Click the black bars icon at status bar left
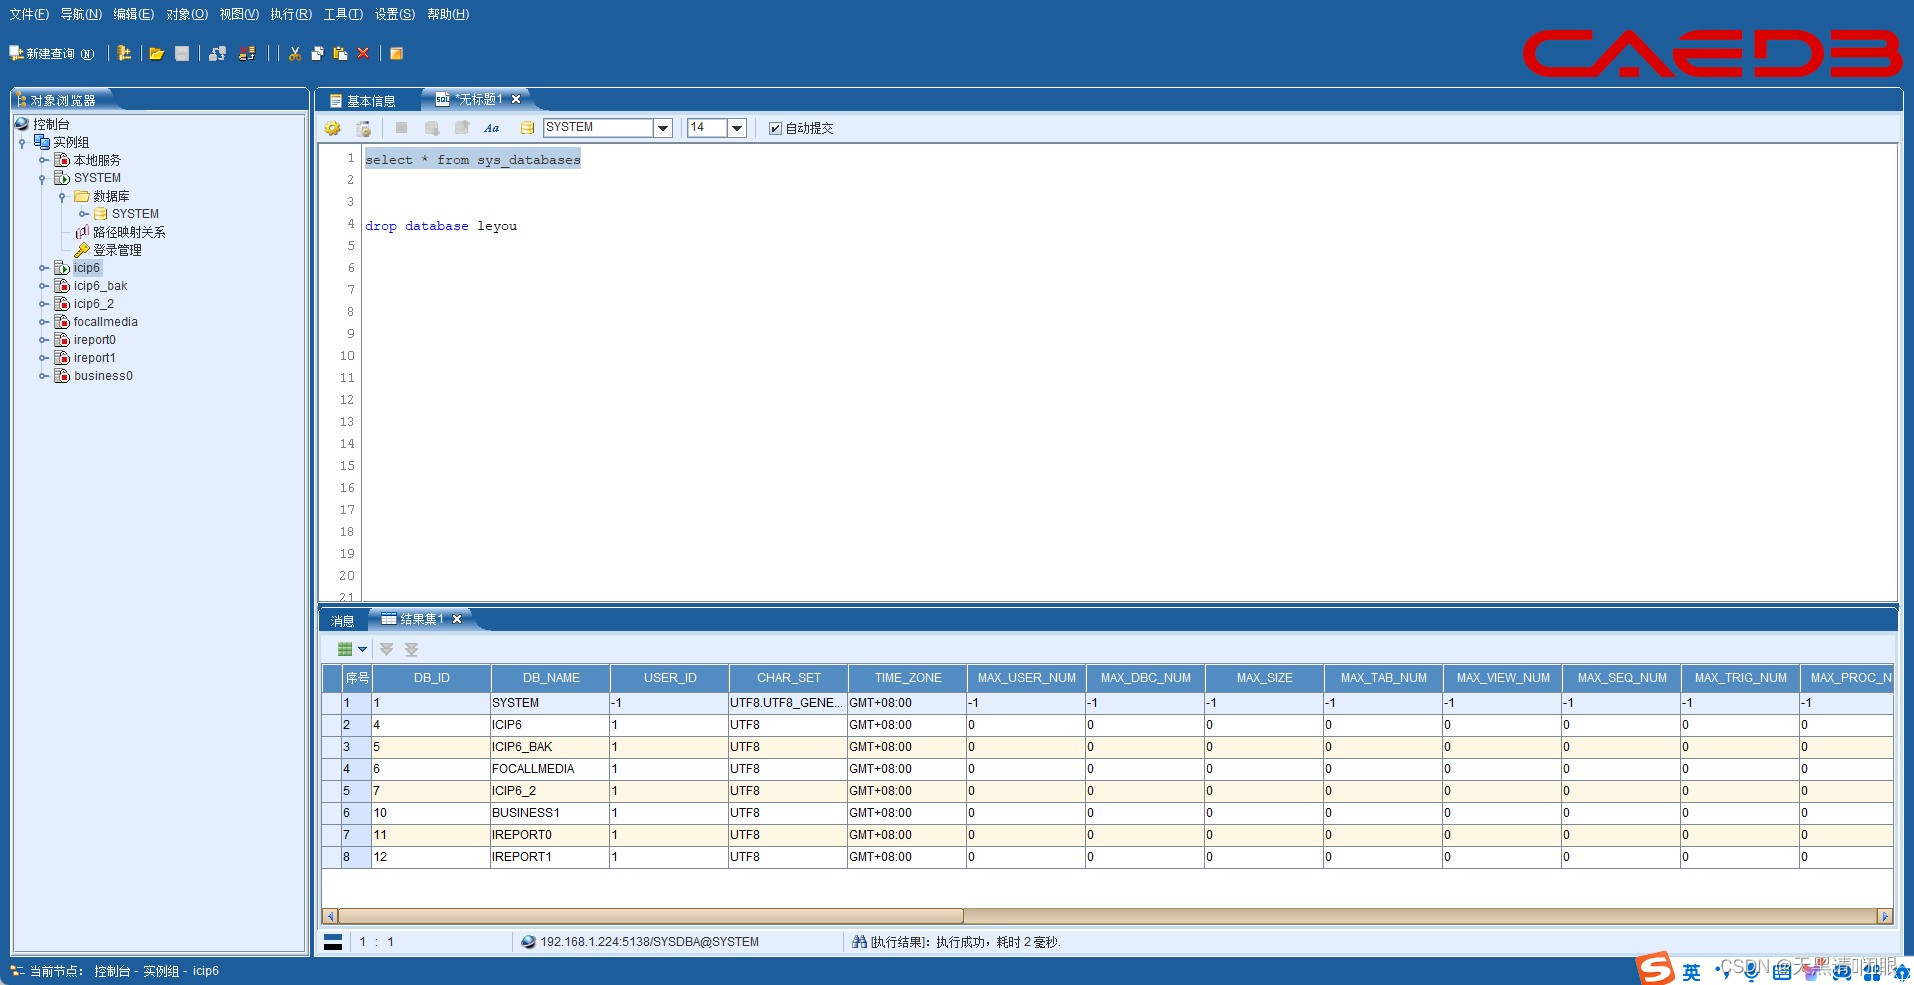Screen dimensions: 1914x985 point(333,942)
